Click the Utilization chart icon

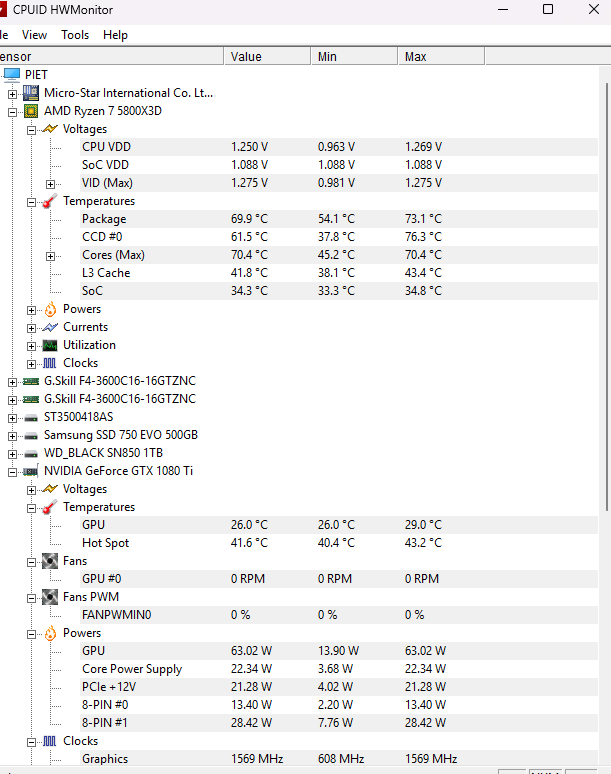[x=50, y=345]
